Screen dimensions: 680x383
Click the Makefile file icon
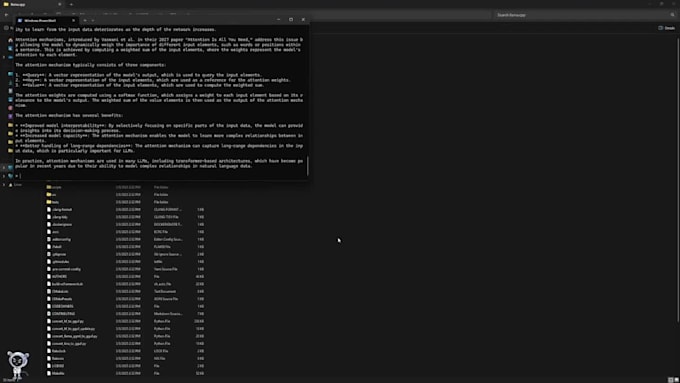pos(49,373)
